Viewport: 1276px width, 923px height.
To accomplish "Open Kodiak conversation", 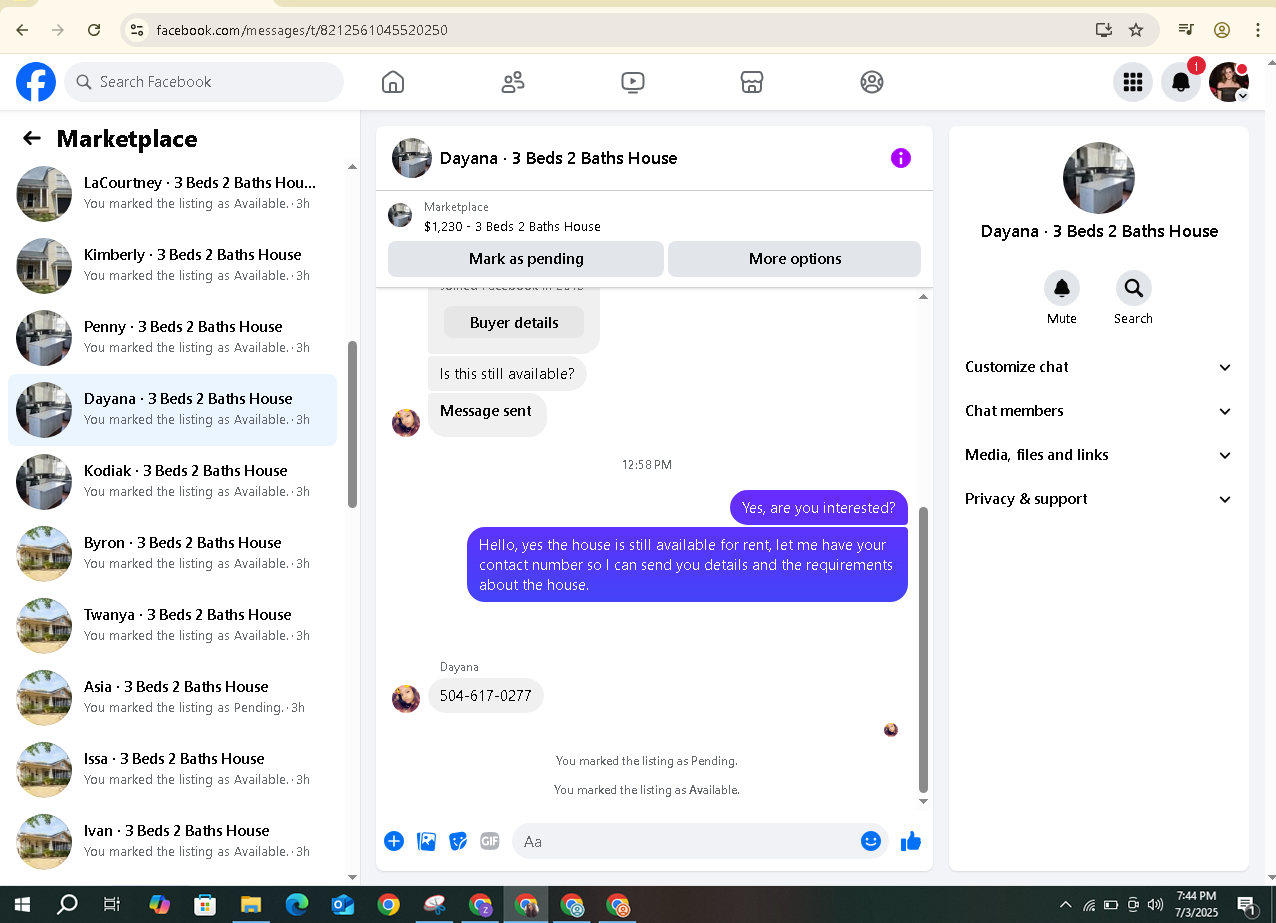I will pyautogui.click(x=172, y=482).
